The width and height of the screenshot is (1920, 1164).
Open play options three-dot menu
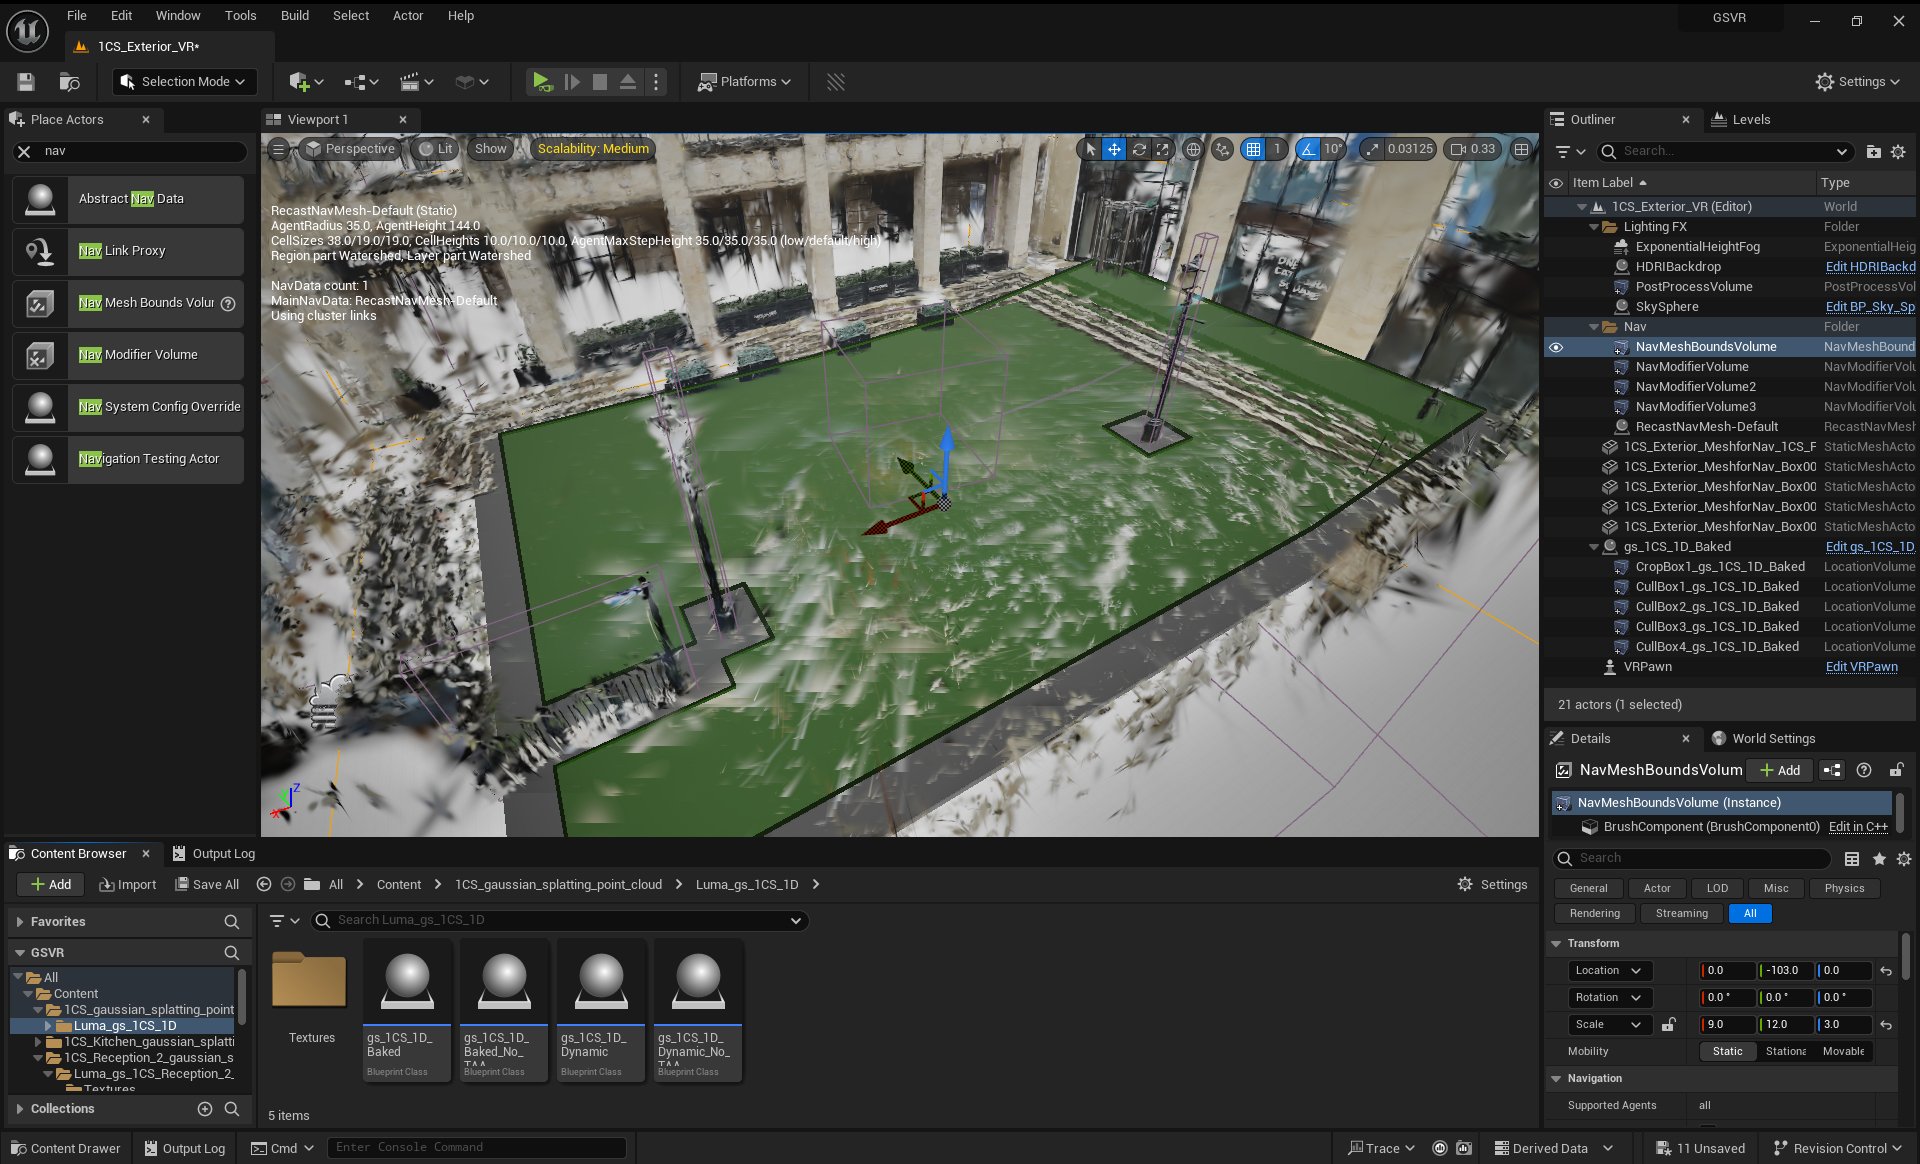click(656, 82)
